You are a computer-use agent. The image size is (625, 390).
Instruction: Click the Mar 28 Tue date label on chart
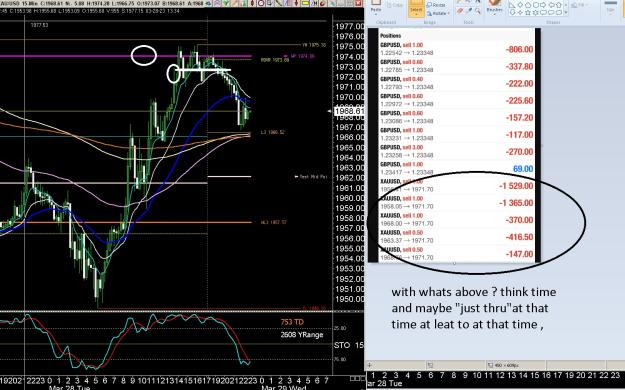click(69, 388)
